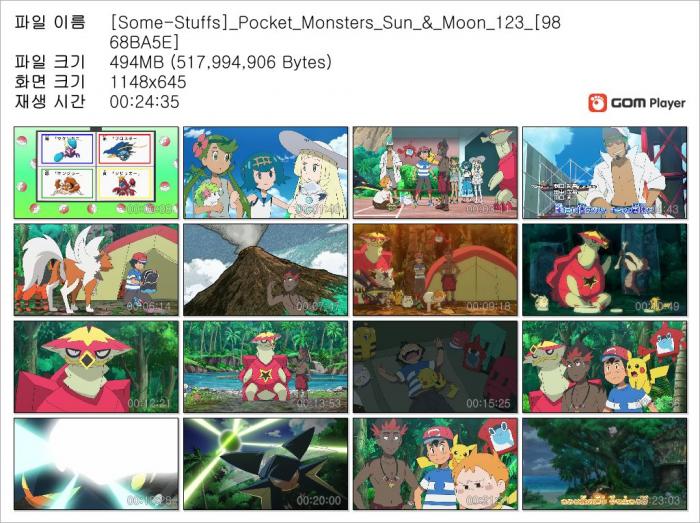The image size is (700, 523).
Task: Select the ending forest thumbnail at 23:03
Action: point(605,464)
